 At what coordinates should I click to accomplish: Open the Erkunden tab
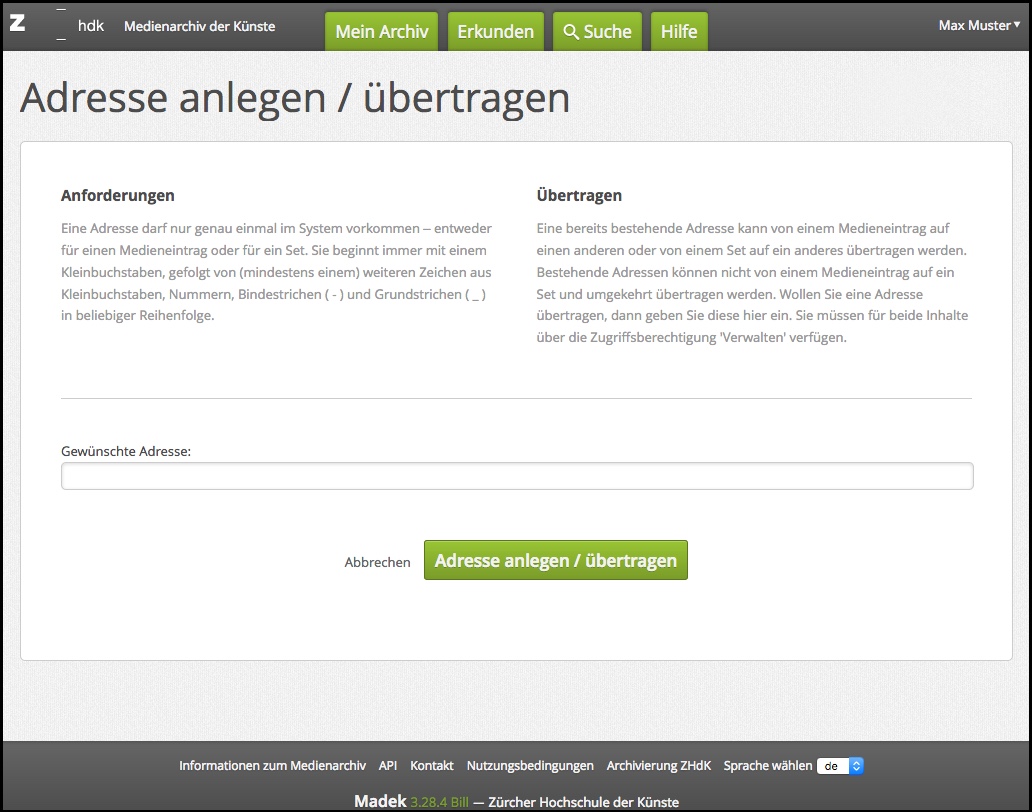495,32
